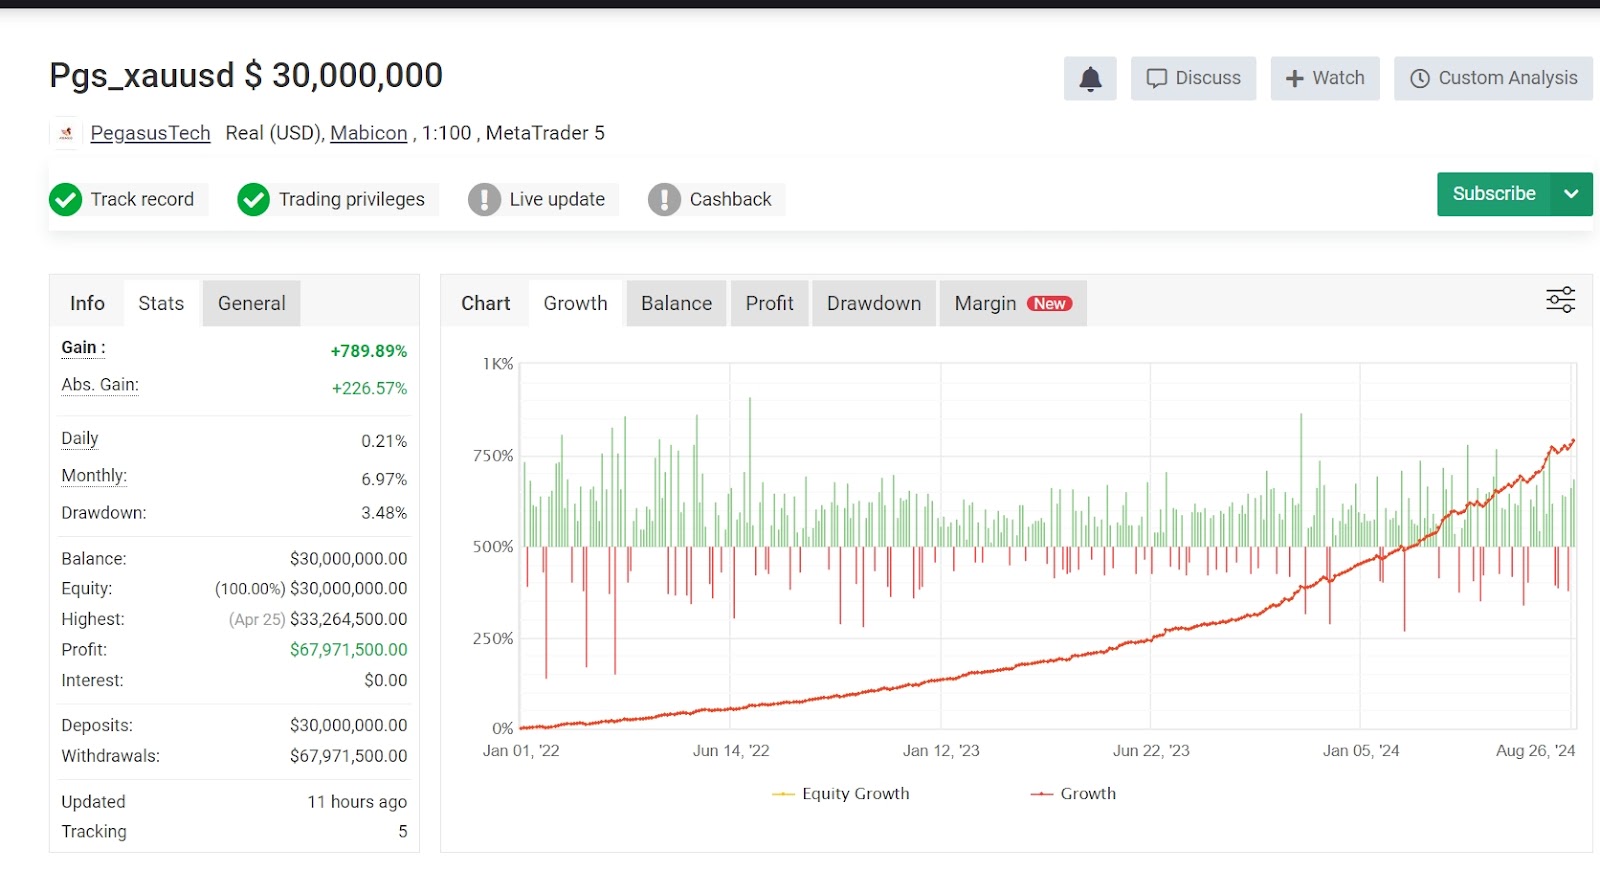Click the Withdrawals $67,971,500.00 value
This screenshot has height=871, width=1600.
(348, 756)
